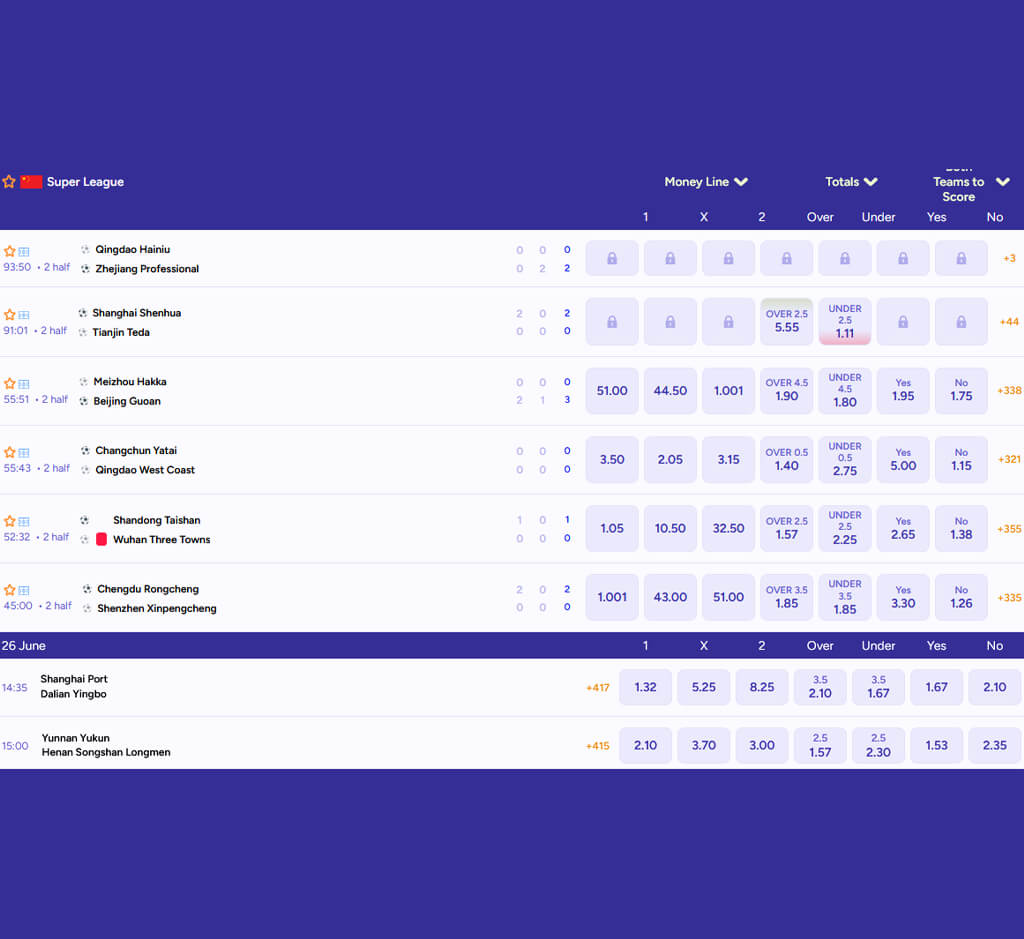This screenshot has height=939, width=1024.
Task: Bet on Chengdu Rongcheng win at 1.001
Action: pyautogui.click(x=612, y=597)
